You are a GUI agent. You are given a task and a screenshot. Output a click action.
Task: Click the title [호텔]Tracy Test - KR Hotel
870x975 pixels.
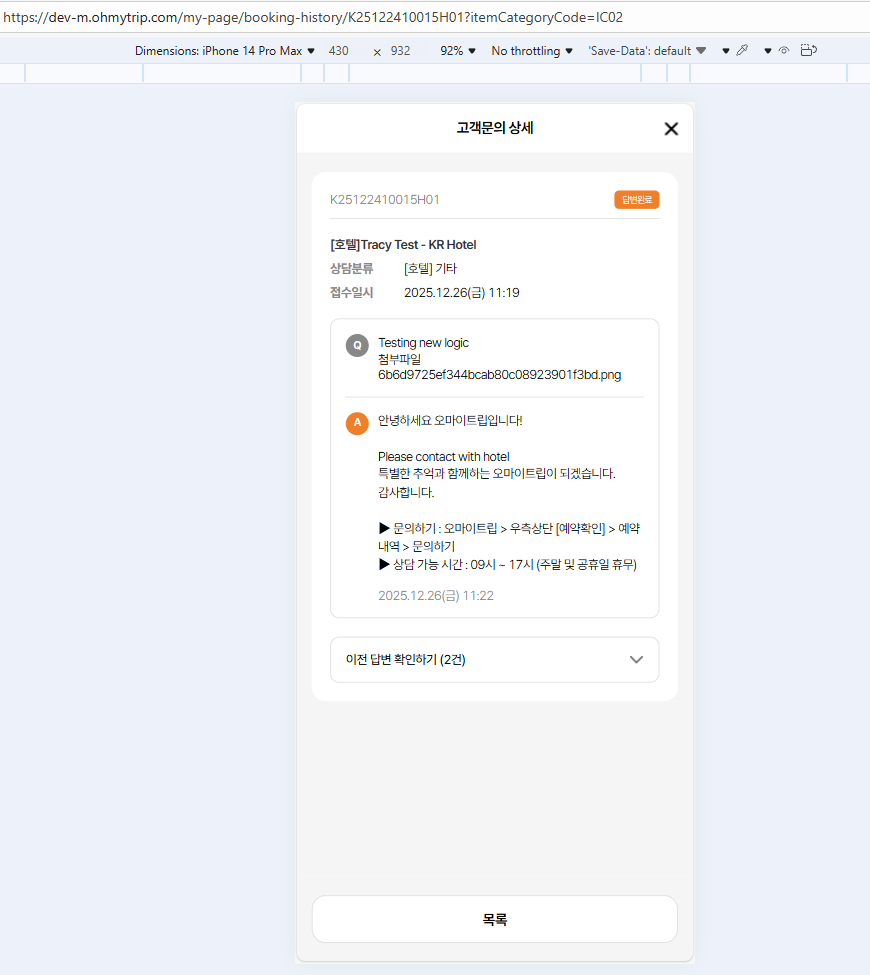click(x=403, y=245)
